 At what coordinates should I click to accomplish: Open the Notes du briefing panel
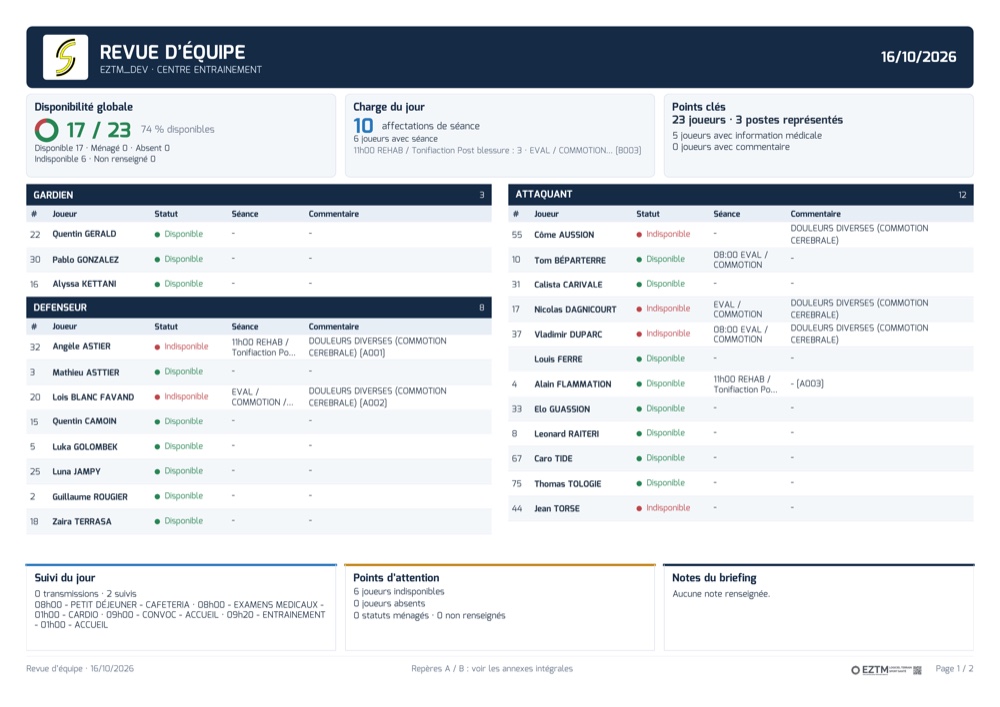point(819,608)
